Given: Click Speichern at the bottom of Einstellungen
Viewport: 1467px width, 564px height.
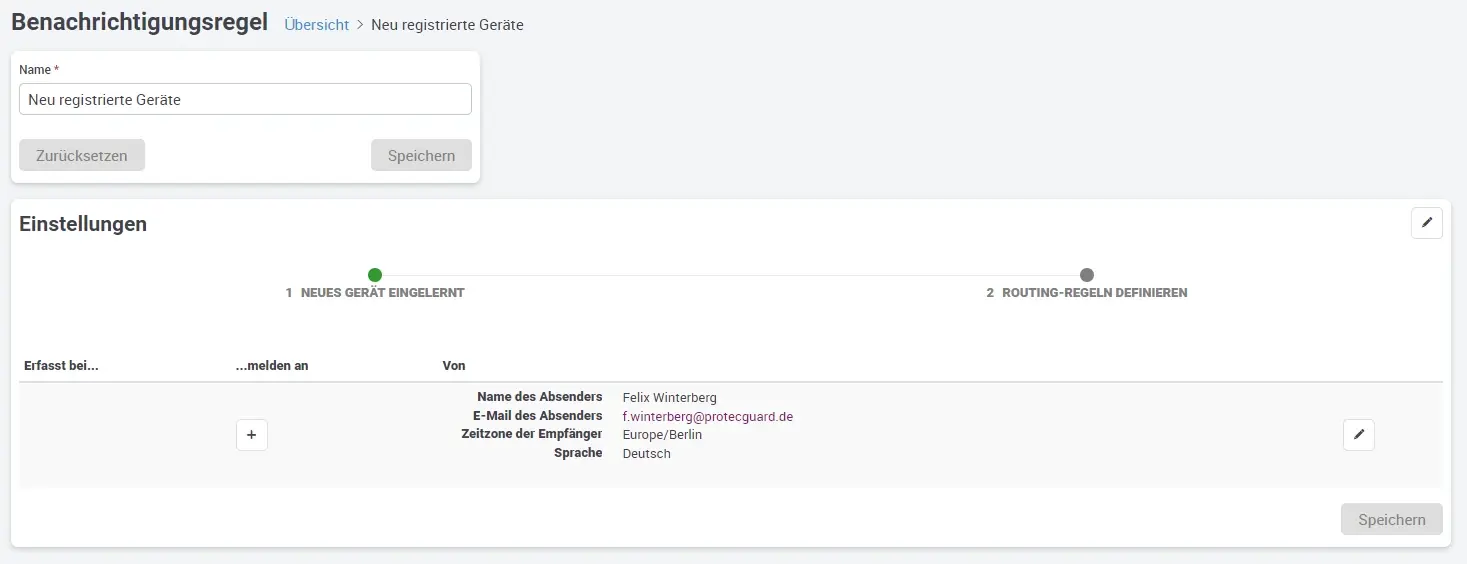Looking at the screenshot, I should point(1391,519).
